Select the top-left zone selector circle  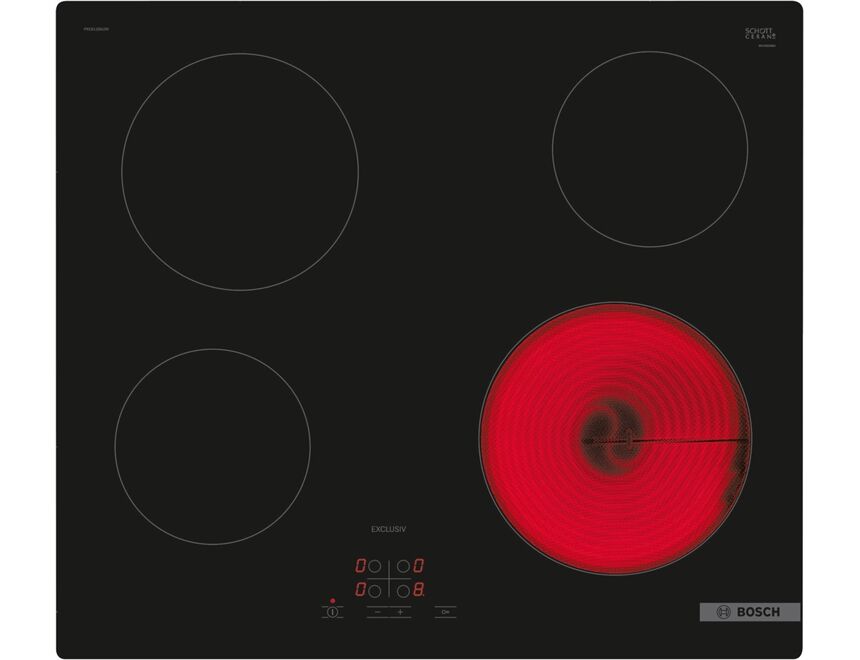tap(375, 566)
